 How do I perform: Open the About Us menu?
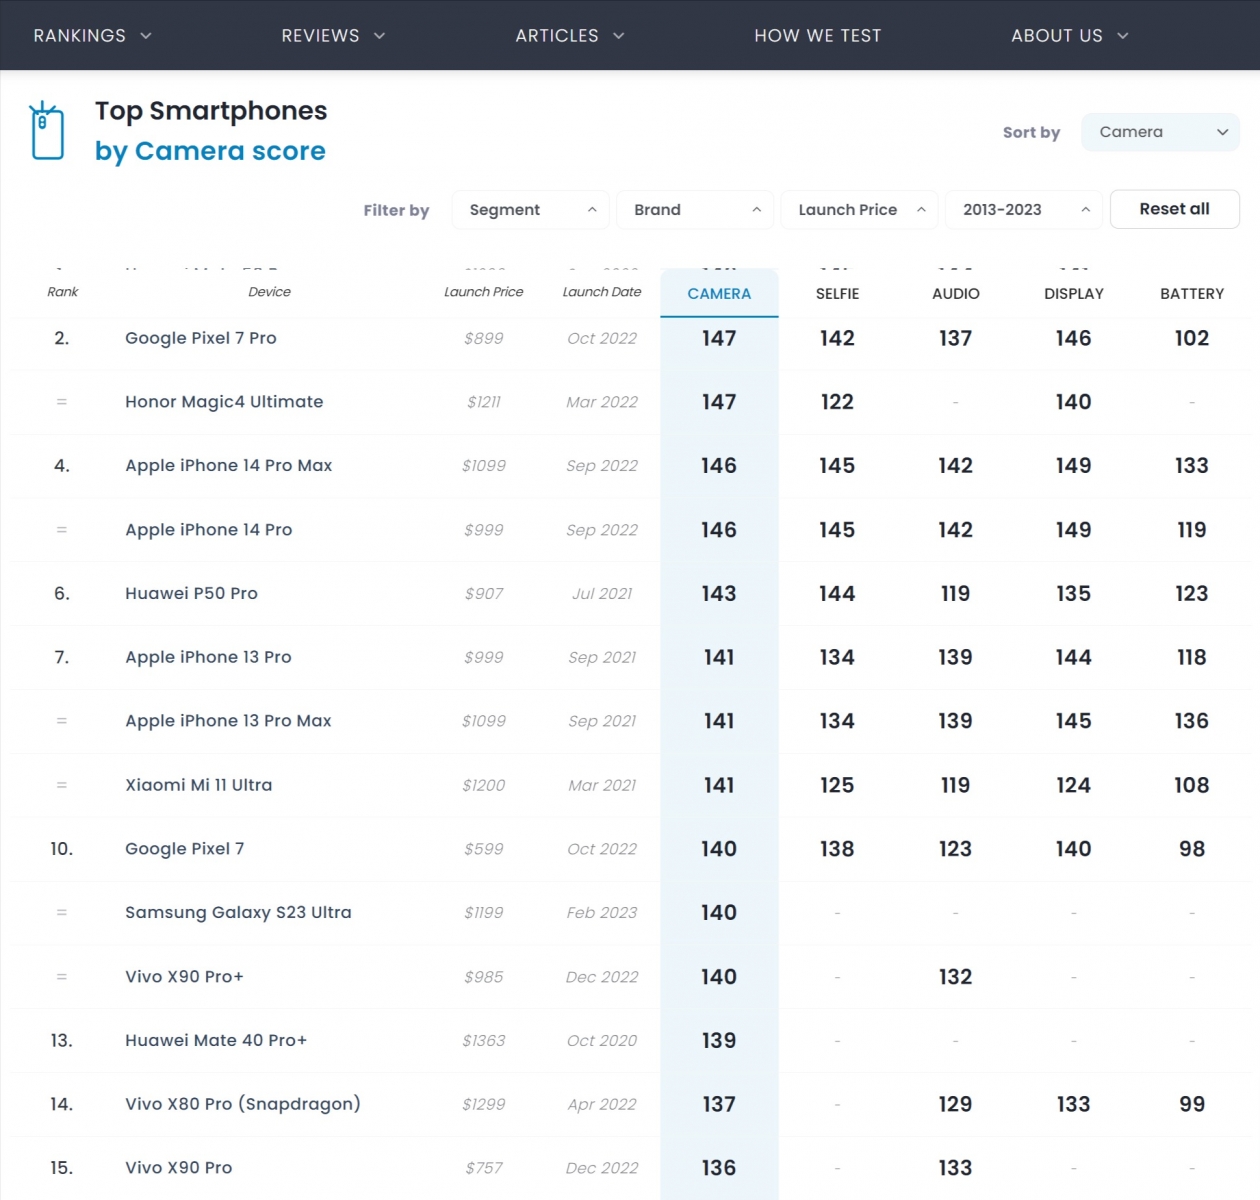pyautogui.click(x=1070, y=36)
